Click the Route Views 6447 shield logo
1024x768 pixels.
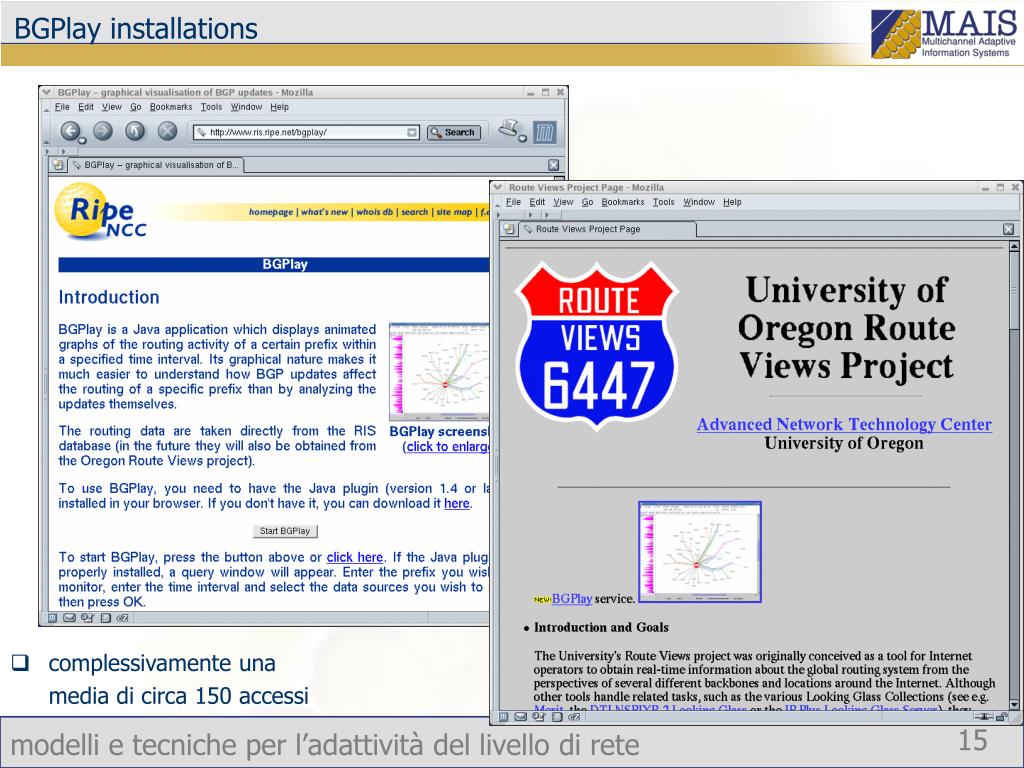[x=598, y=345]
